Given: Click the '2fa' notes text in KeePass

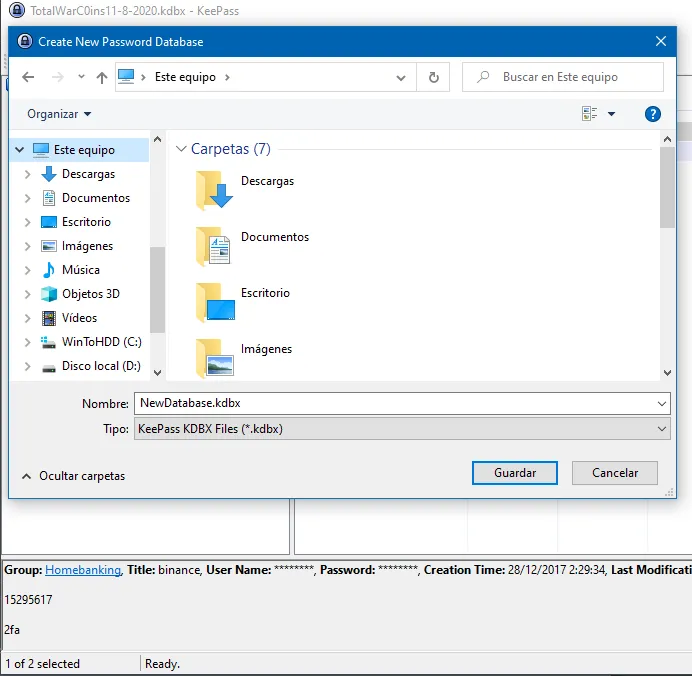Looking at the screenshot, I should point(12,630).
